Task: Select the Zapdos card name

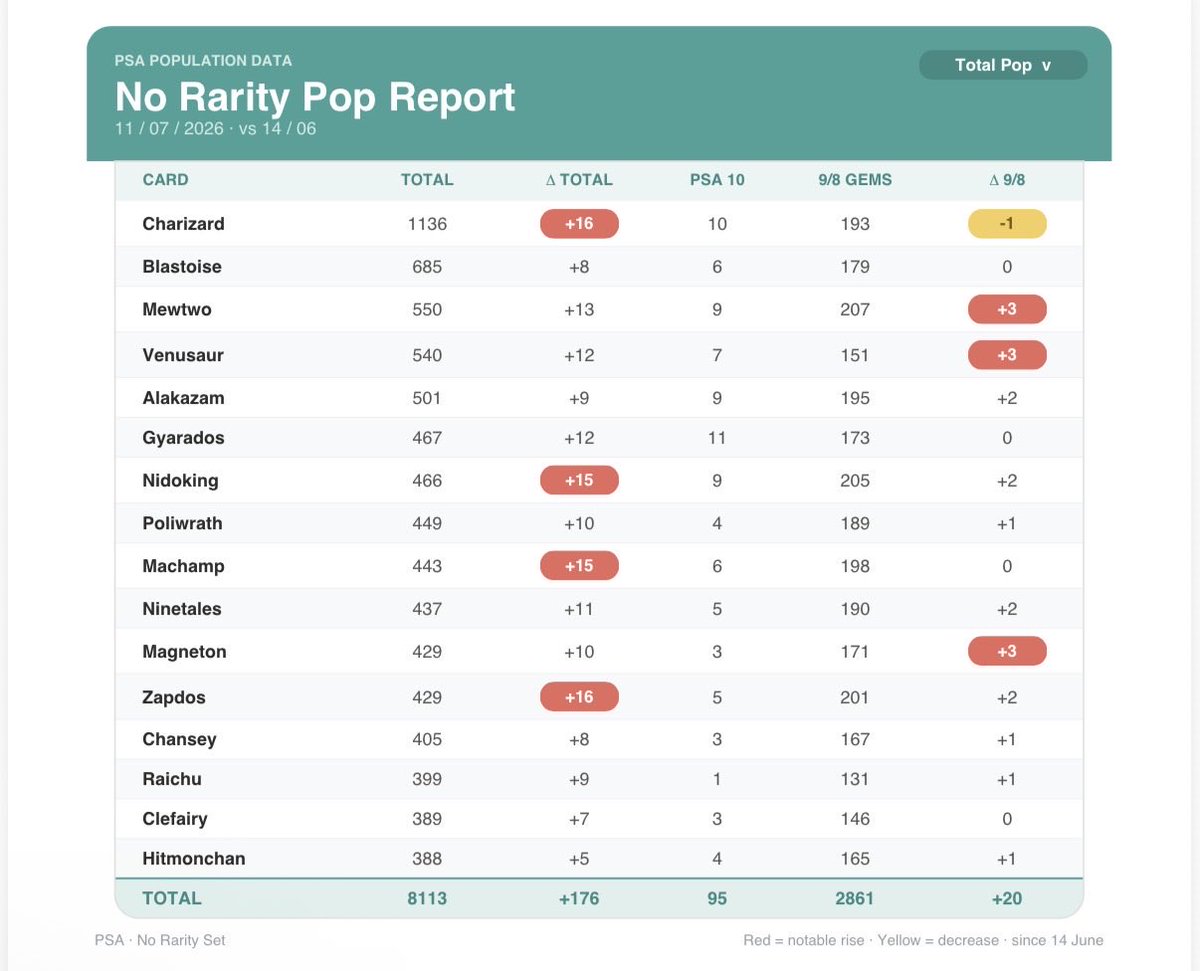Action: pyautogui.click(x=175, y=697)
